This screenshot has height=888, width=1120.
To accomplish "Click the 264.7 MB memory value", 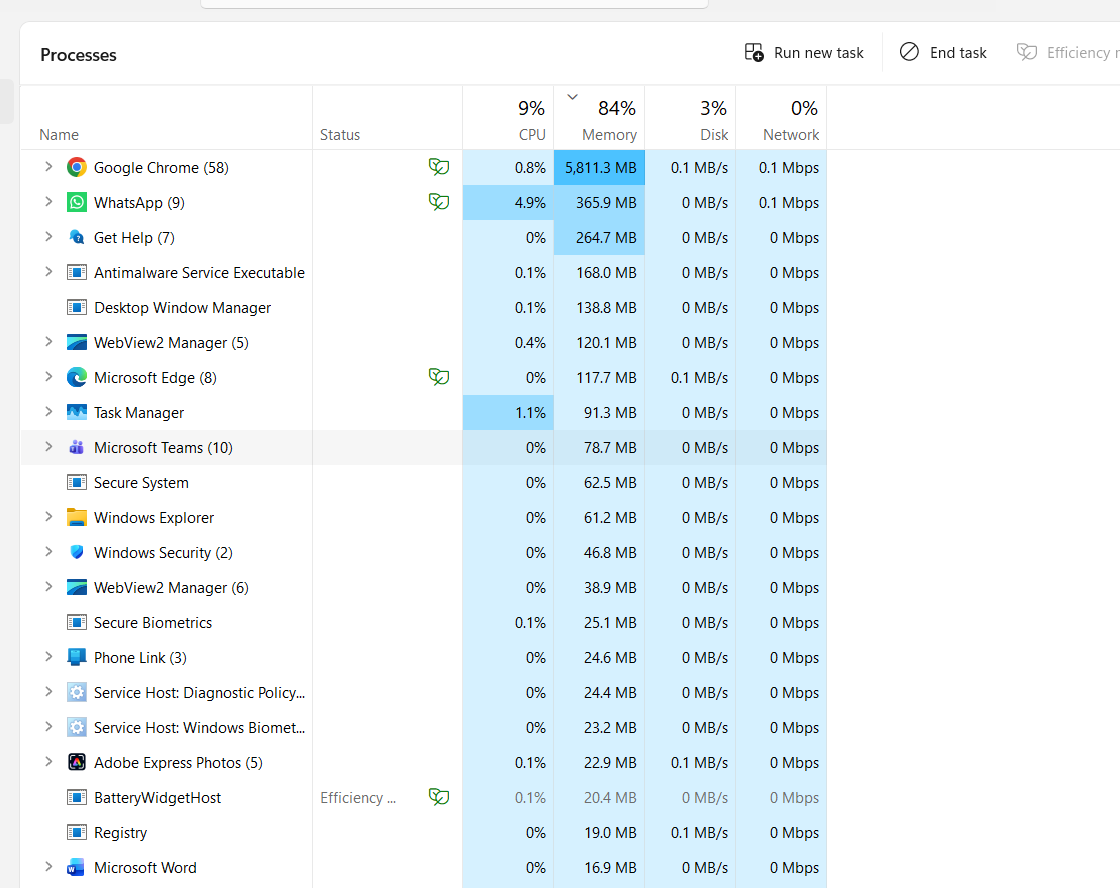I will click(606, 237).
